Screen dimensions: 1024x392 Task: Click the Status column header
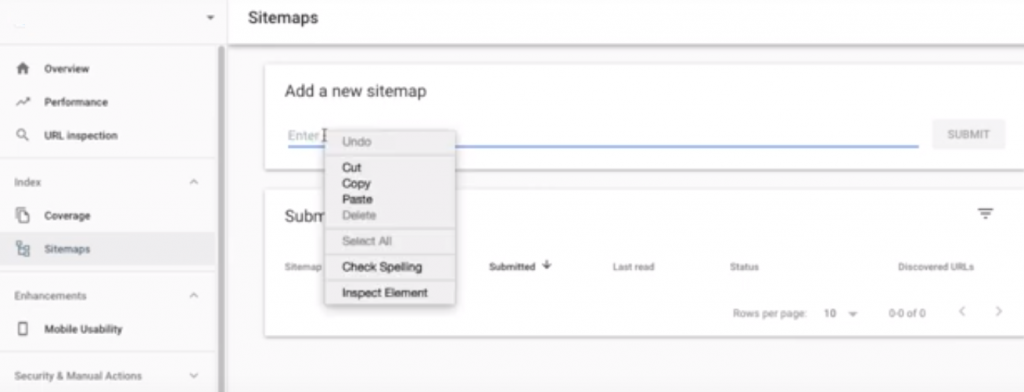pos(744,267)
